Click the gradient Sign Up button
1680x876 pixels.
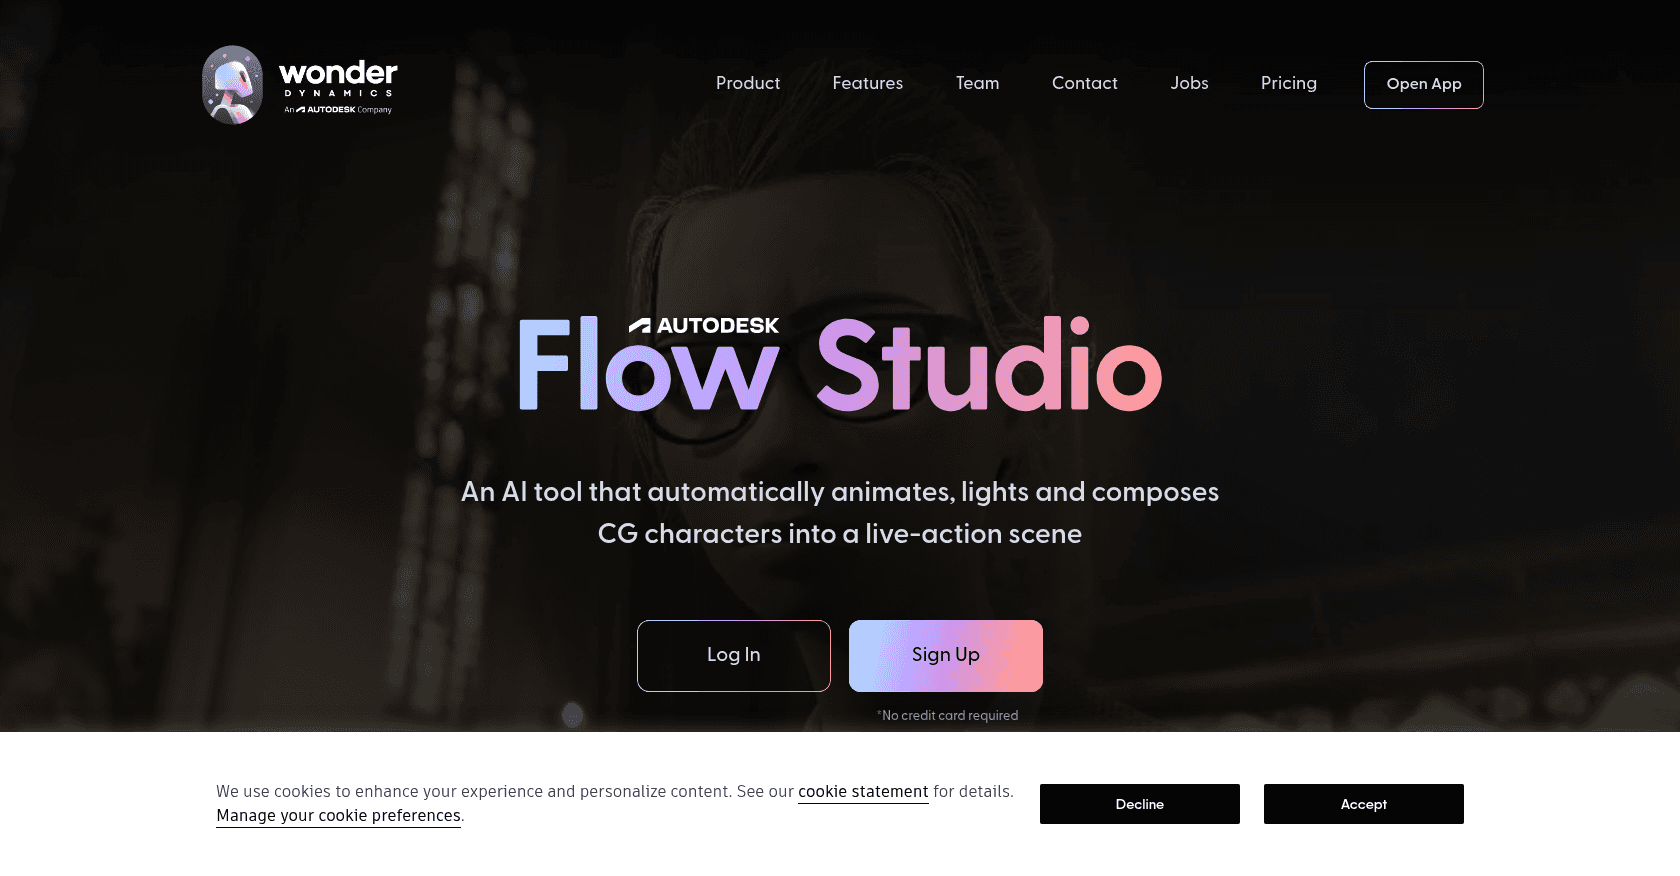[x=946, y=656]
